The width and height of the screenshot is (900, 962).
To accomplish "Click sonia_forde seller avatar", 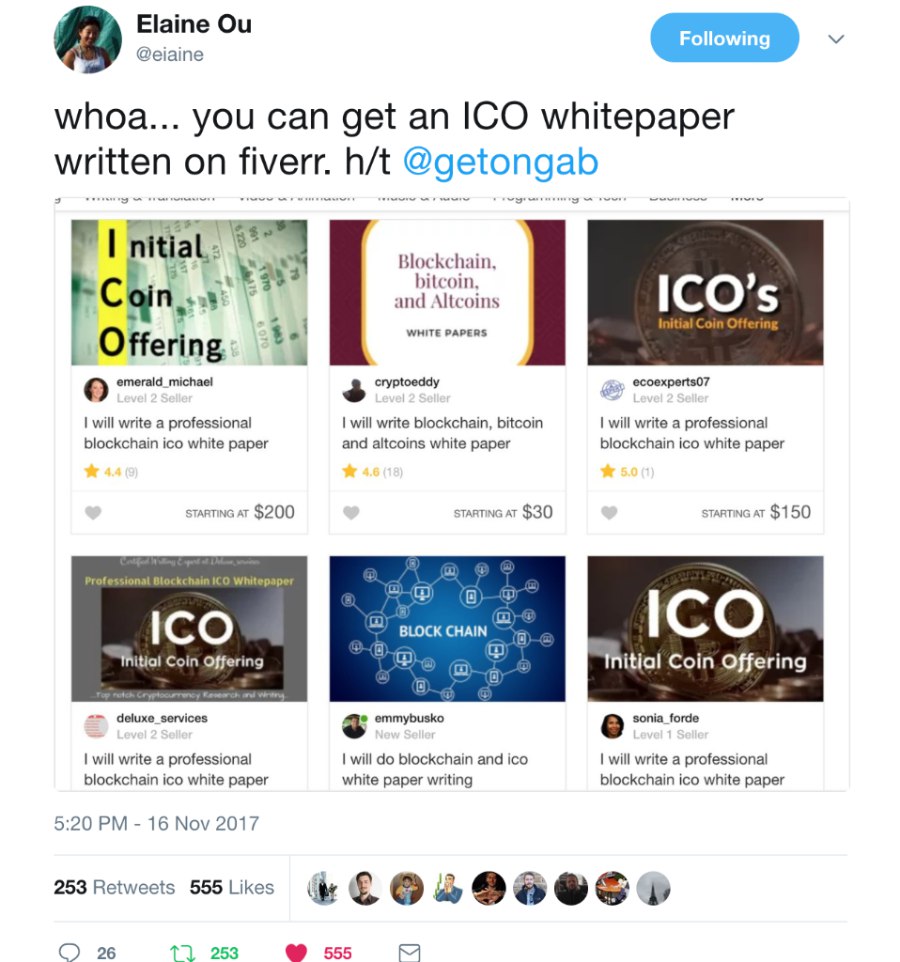I will coord(612,726).
